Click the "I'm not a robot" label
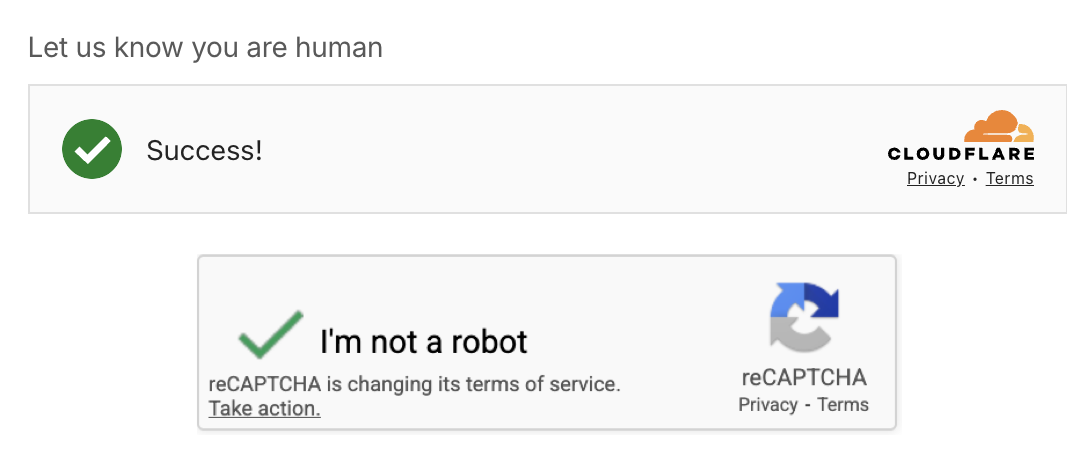 point(423,342)
